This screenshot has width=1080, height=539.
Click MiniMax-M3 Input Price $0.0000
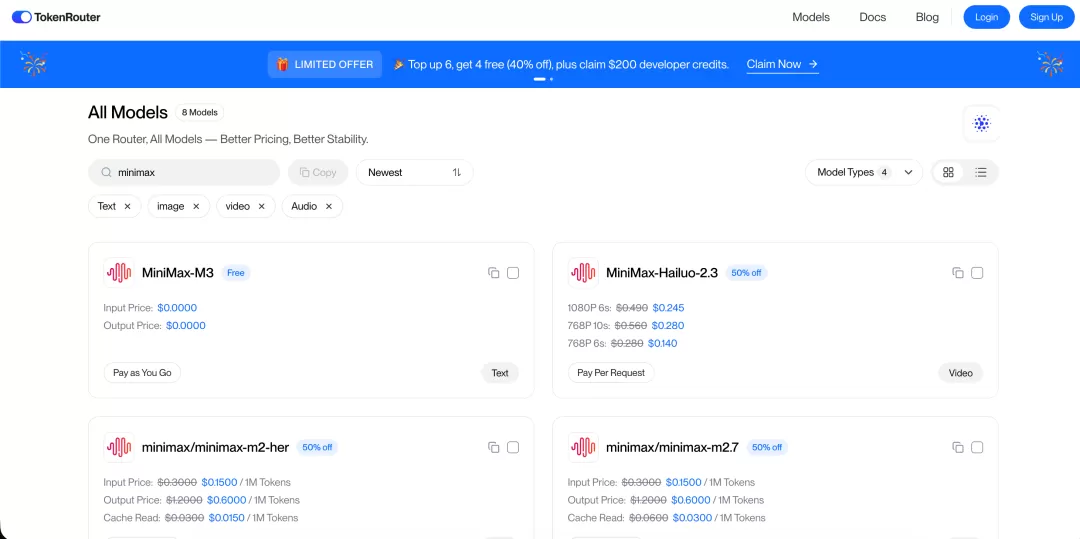177,308
